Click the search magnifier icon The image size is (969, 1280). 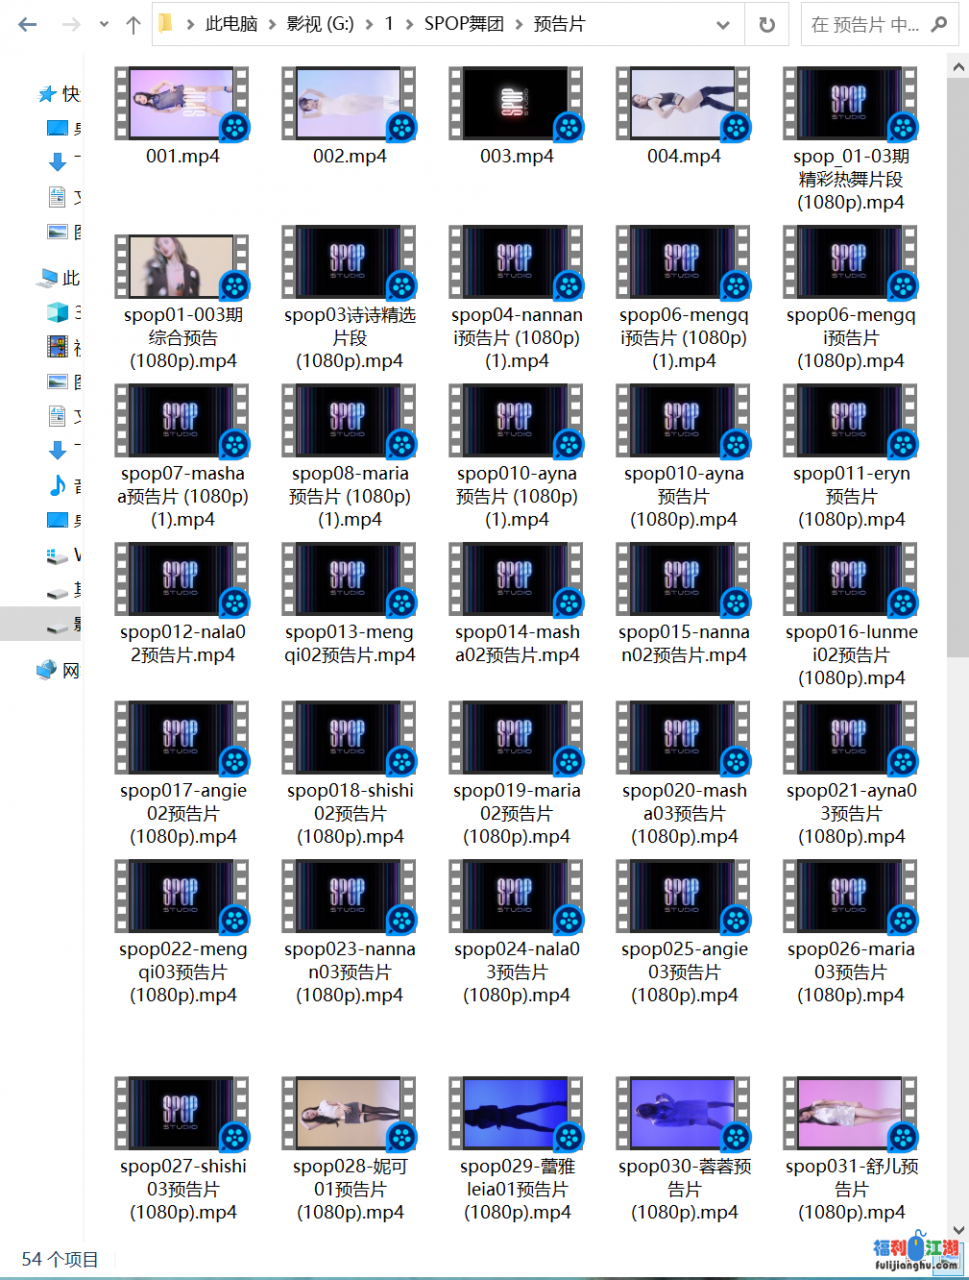pyautogui.click(x=939, y=25)
